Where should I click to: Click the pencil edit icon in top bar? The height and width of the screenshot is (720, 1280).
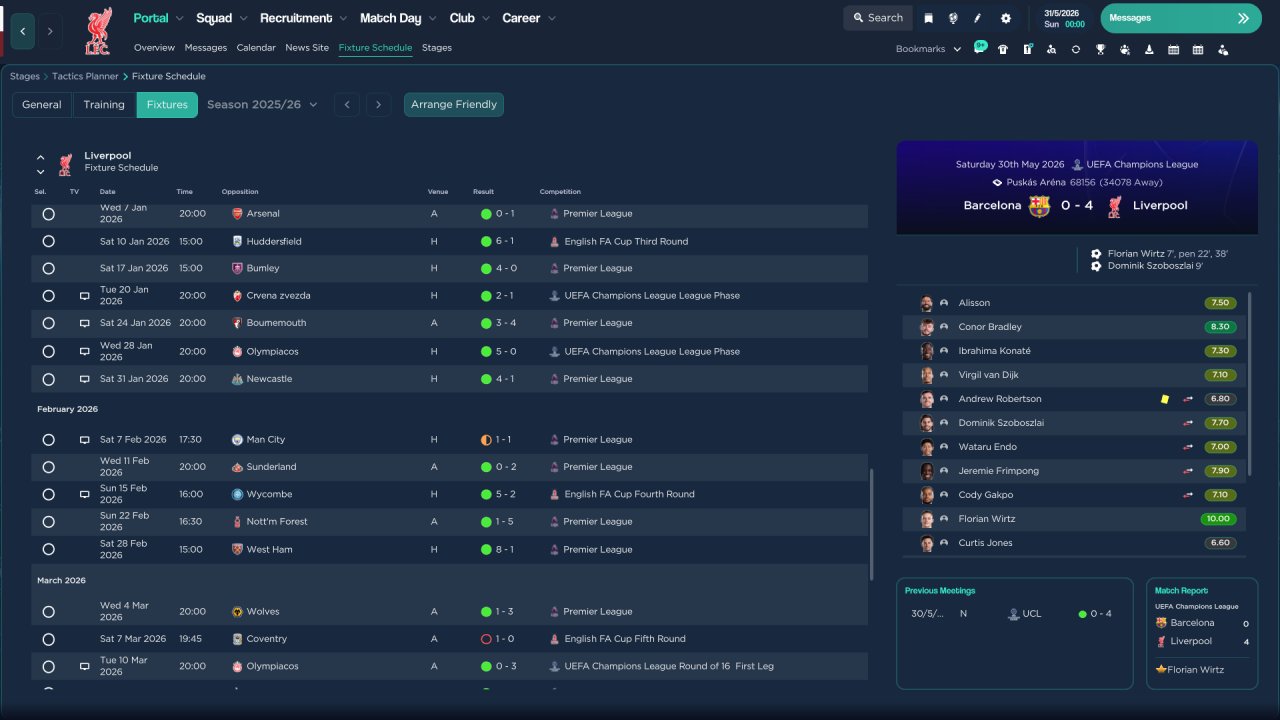point(978,18)
